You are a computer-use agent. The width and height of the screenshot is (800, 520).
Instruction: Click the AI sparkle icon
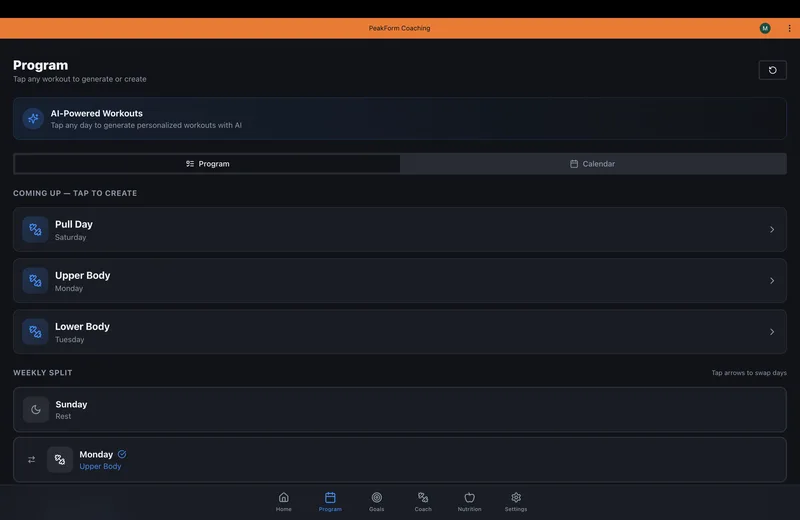pos(33,118)
